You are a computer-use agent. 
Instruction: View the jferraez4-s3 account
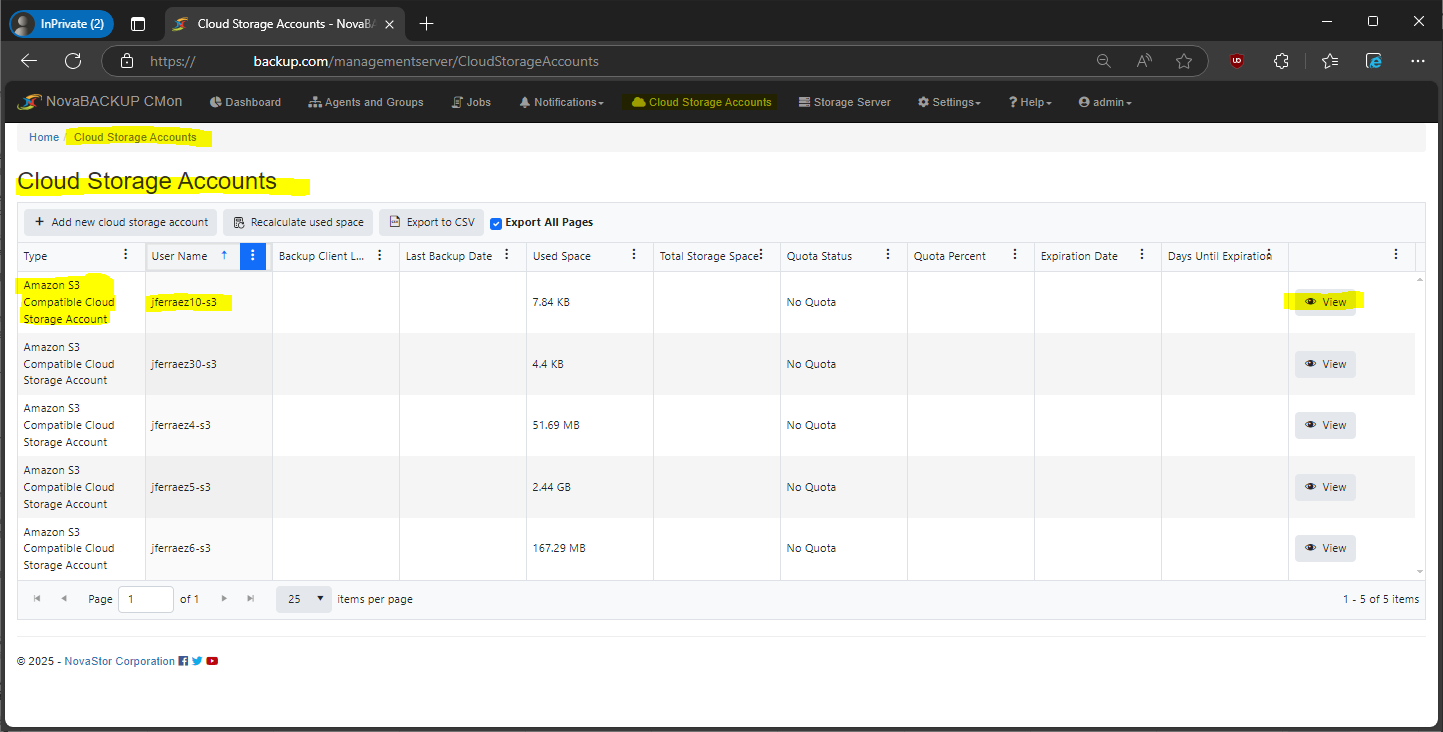point(1325,425)
